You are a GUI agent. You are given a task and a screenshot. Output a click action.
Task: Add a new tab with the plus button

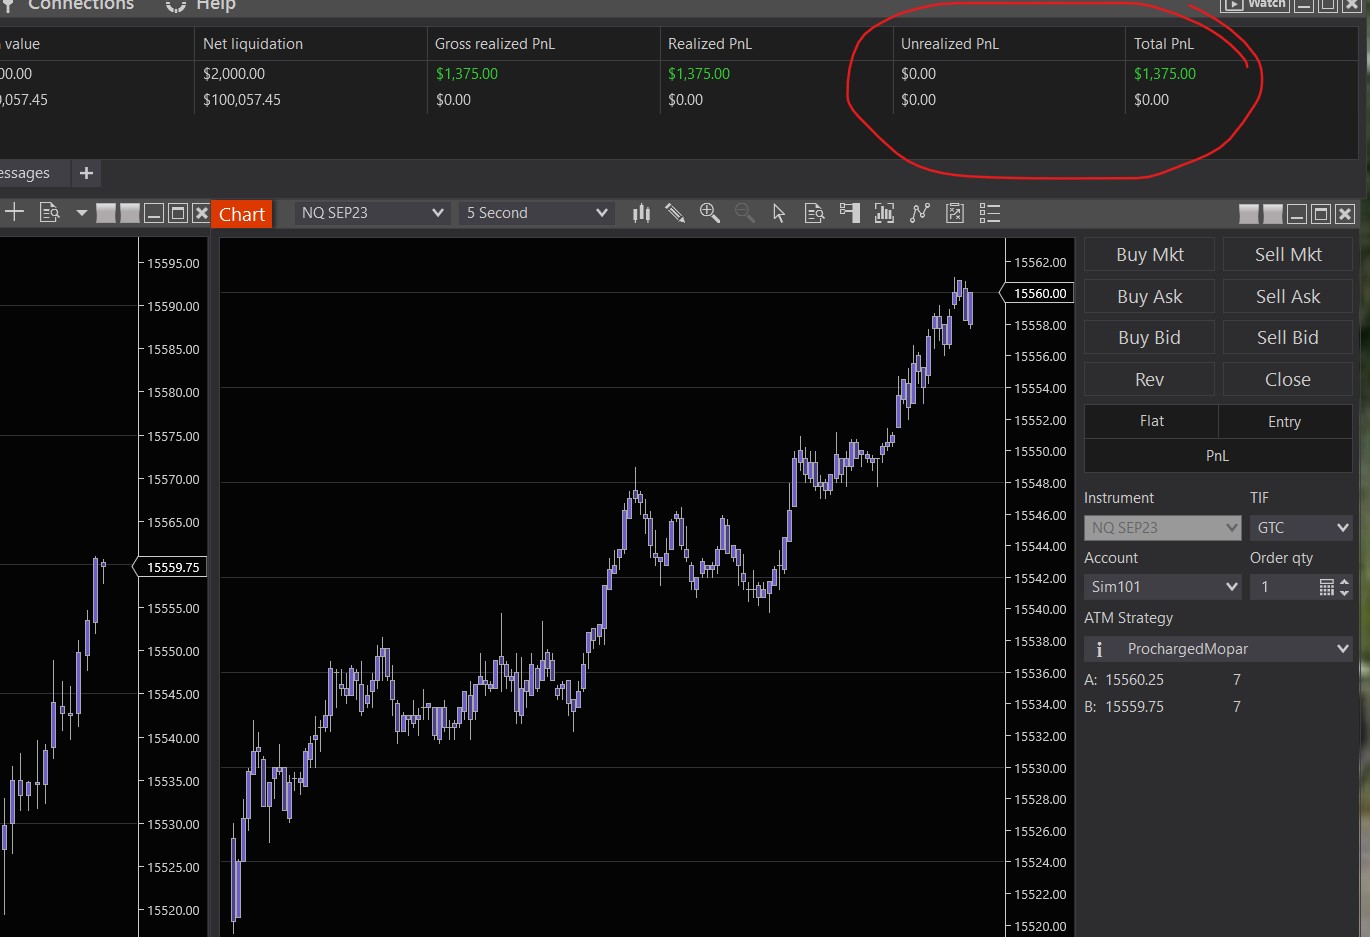(x=87, y=173)
